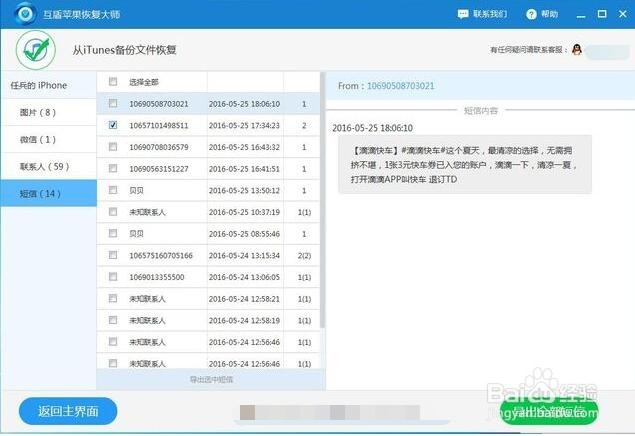Select the 图片 (8) category

(49, 112)
